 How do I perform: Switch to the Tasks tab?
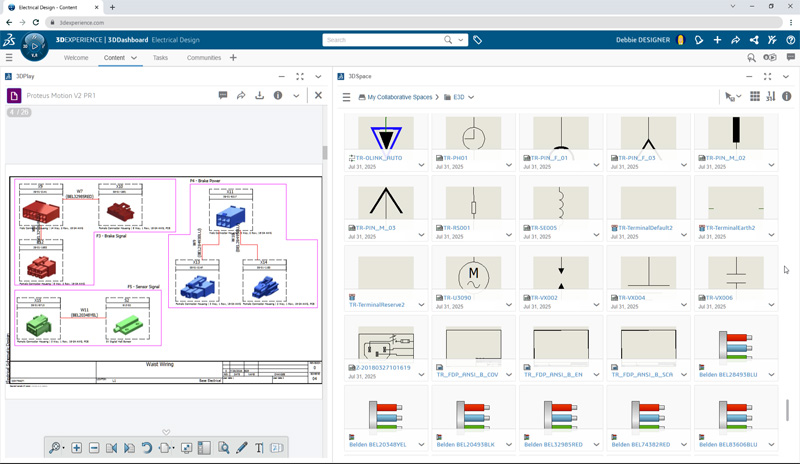[x=160, y=58]
